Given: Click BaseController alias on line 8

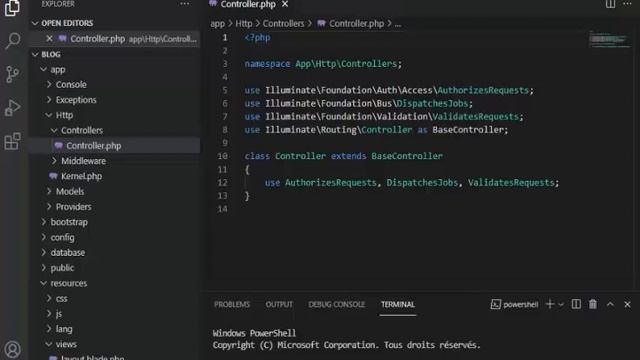Looking at the screenshot, I should (x=469, y=130).
